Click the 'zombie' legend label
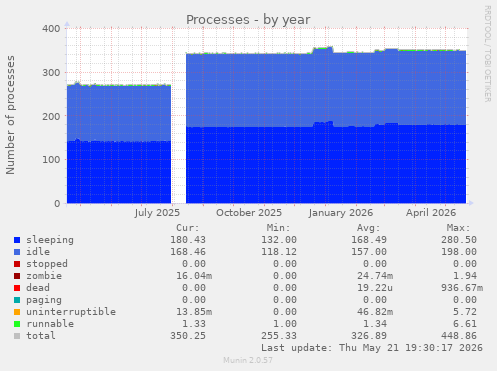 [x=44, y=276]
